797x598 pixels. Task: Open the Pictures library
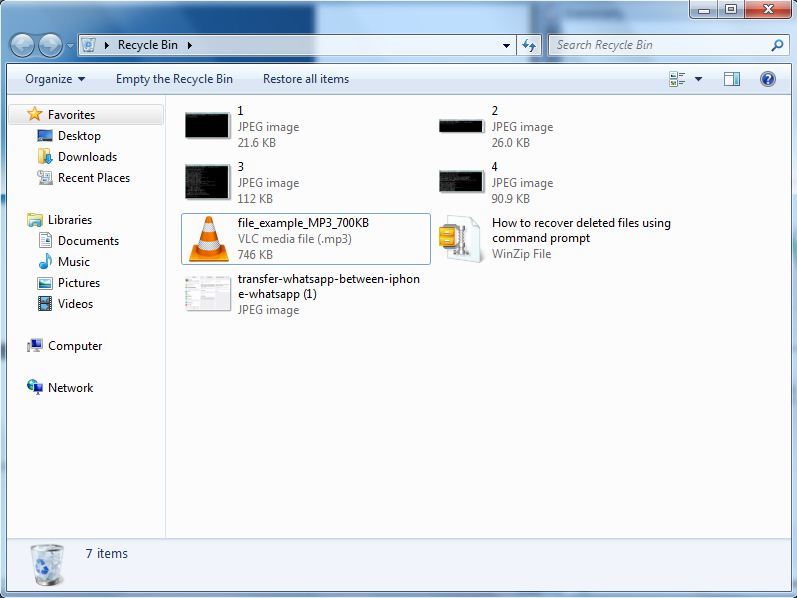79,283
